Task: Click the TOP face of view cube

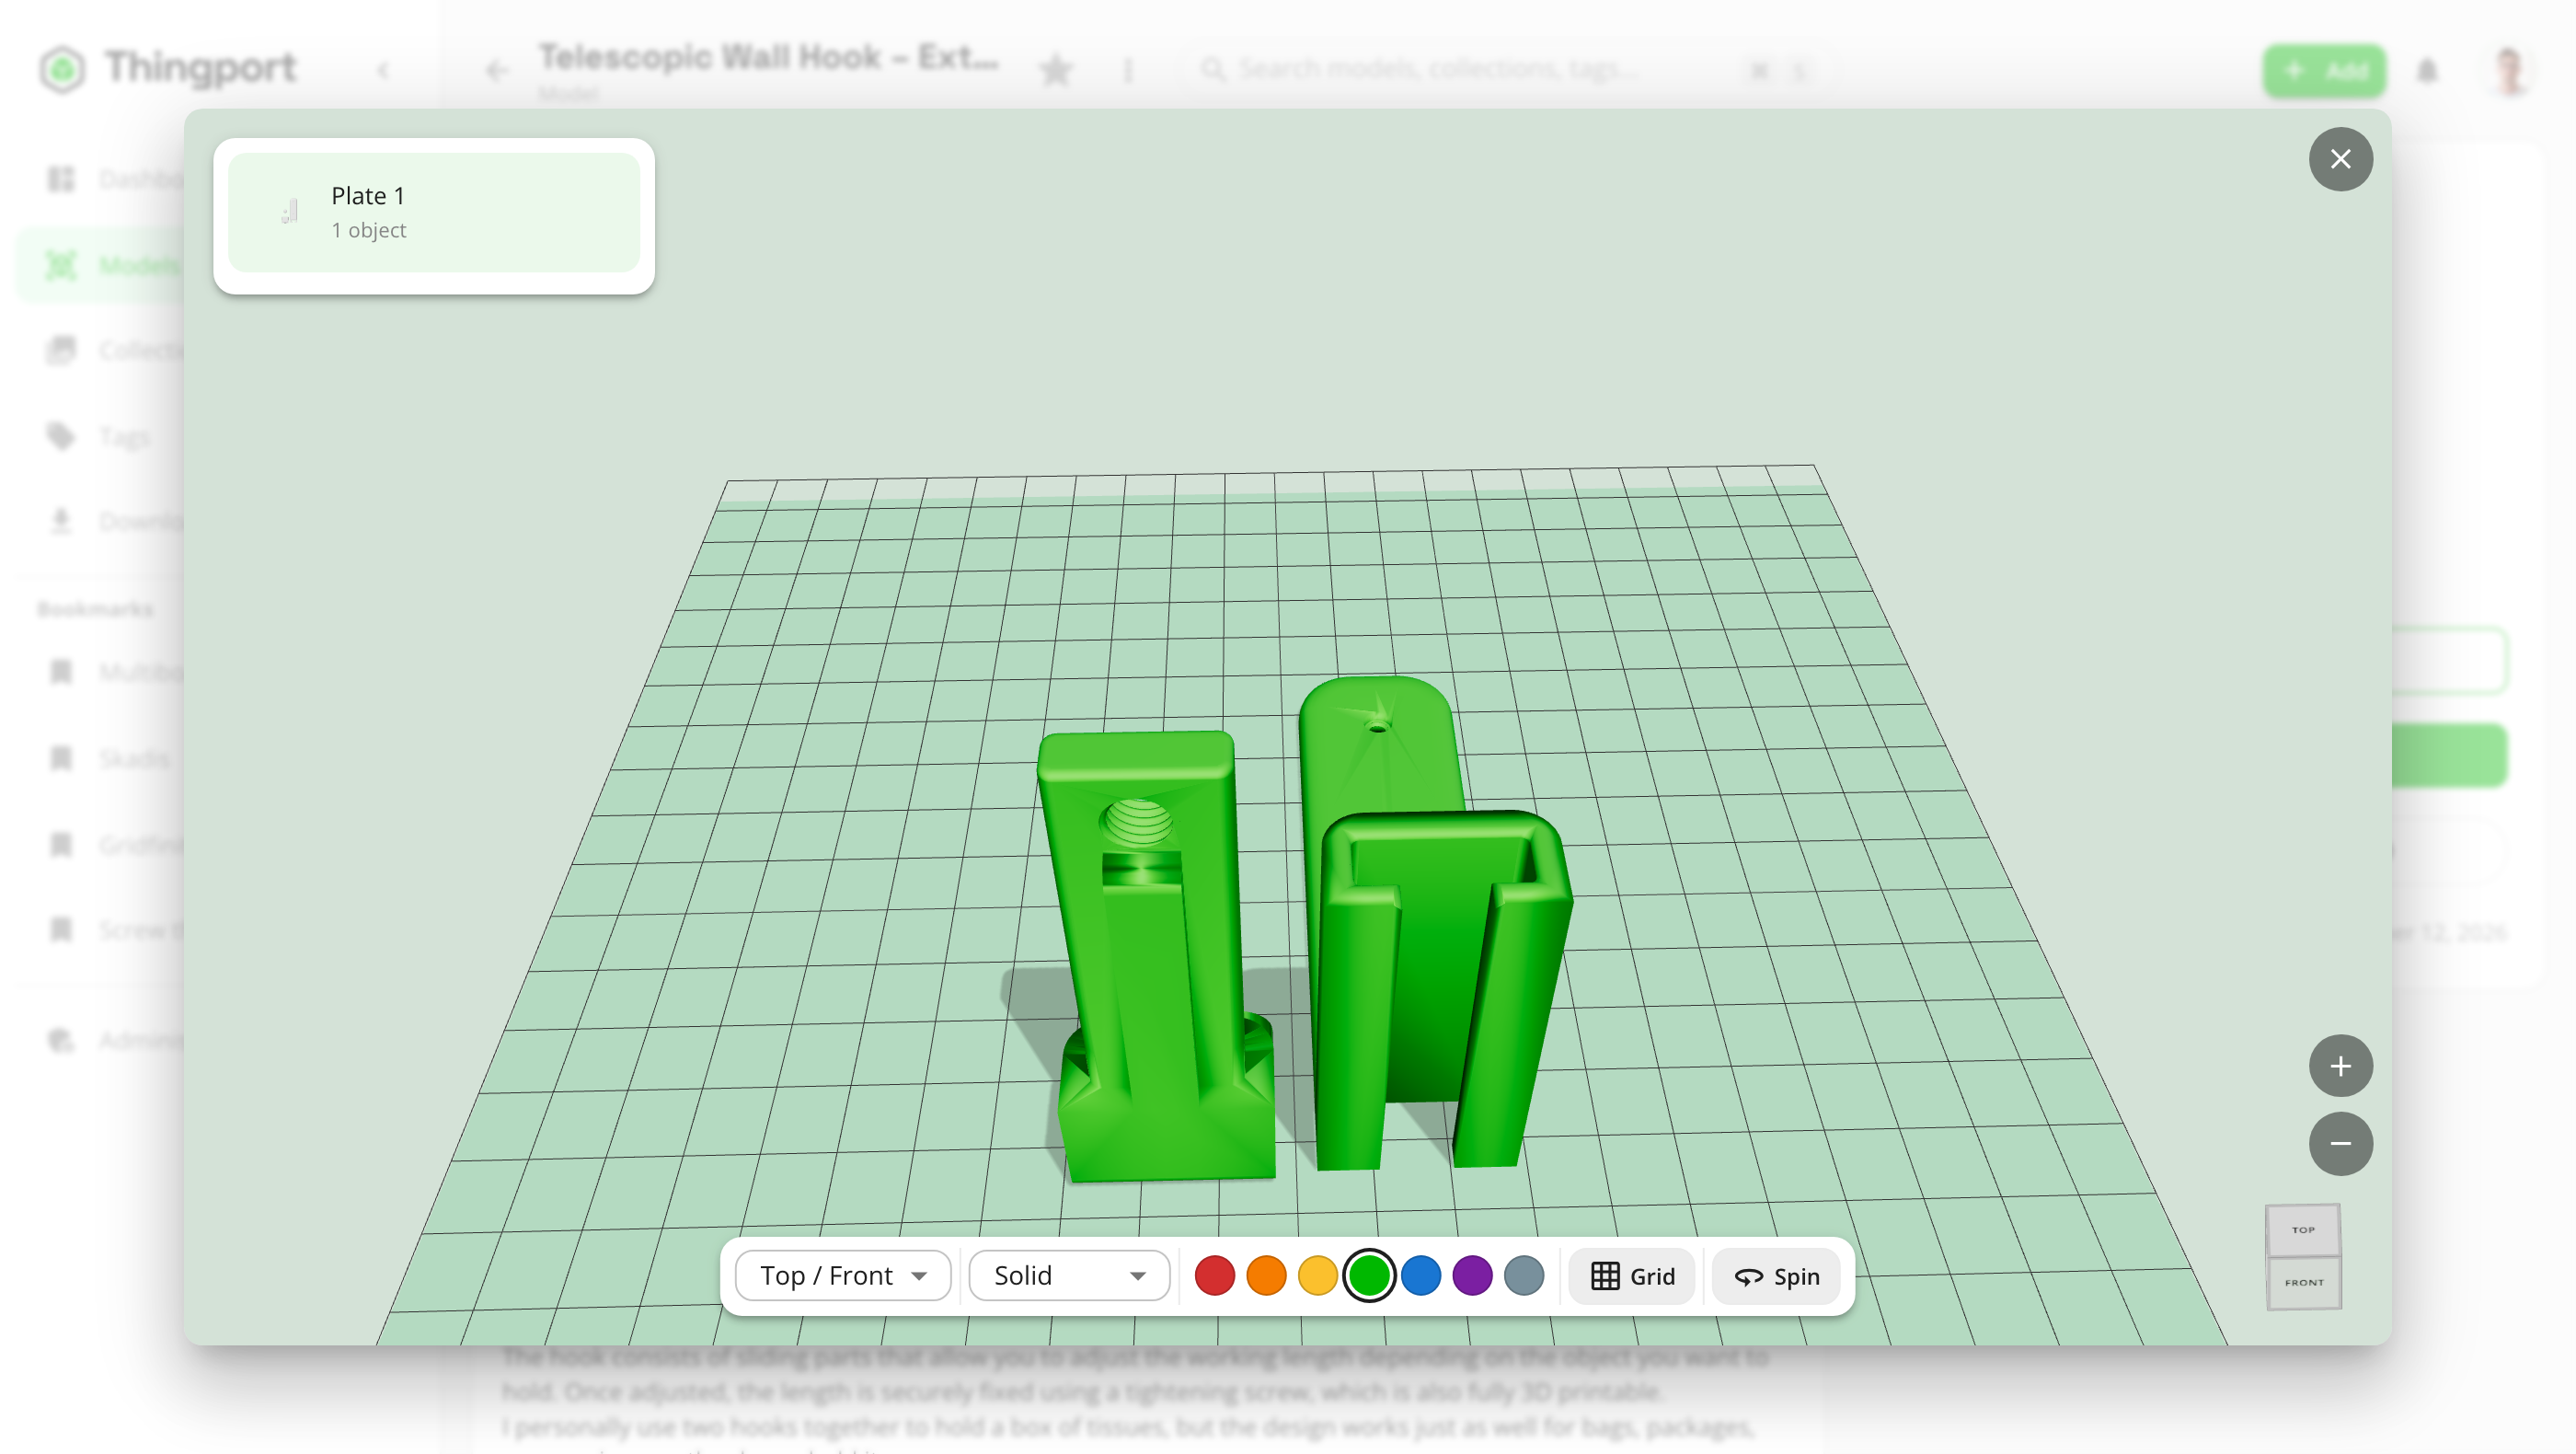Action: click(x=2303, y=1230)
